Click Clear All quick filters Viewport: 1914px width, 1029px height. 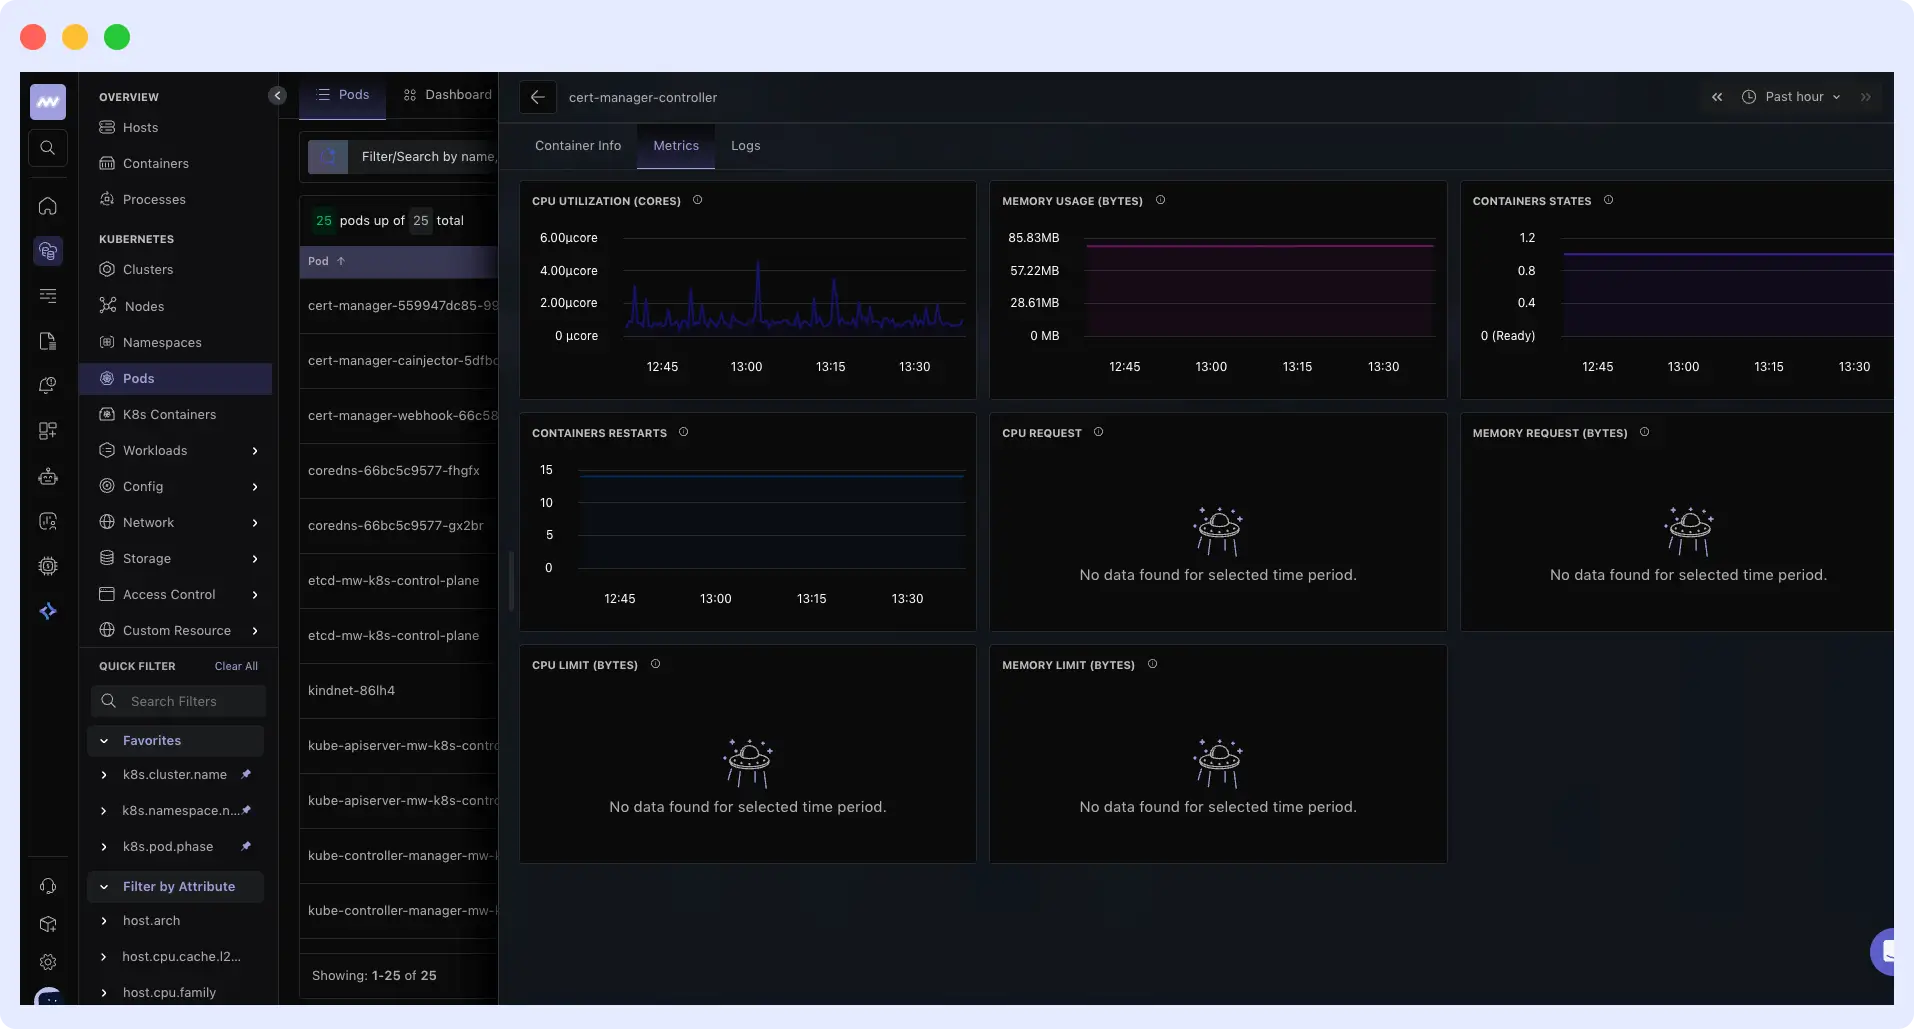pos(236,666)
